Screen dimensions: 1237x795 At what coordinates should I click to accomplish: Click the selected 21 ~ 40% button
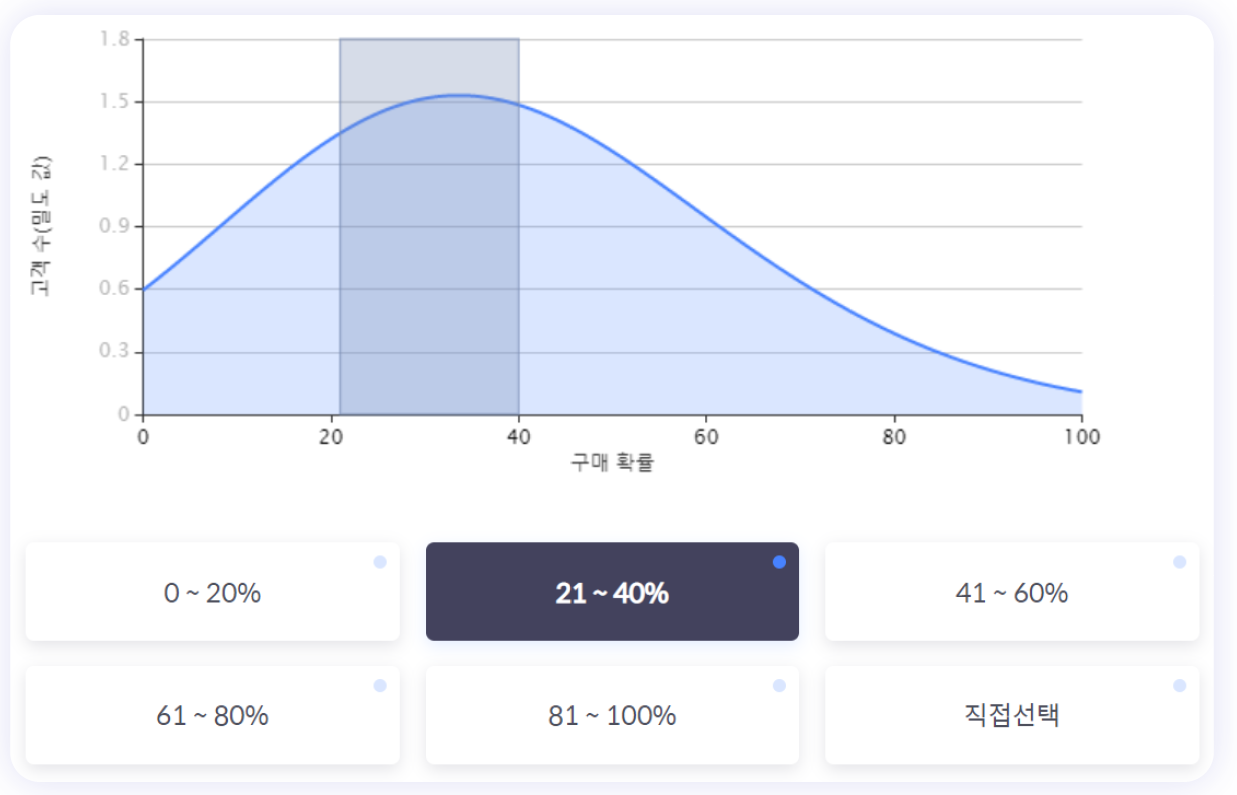click(x=612, y=593)
